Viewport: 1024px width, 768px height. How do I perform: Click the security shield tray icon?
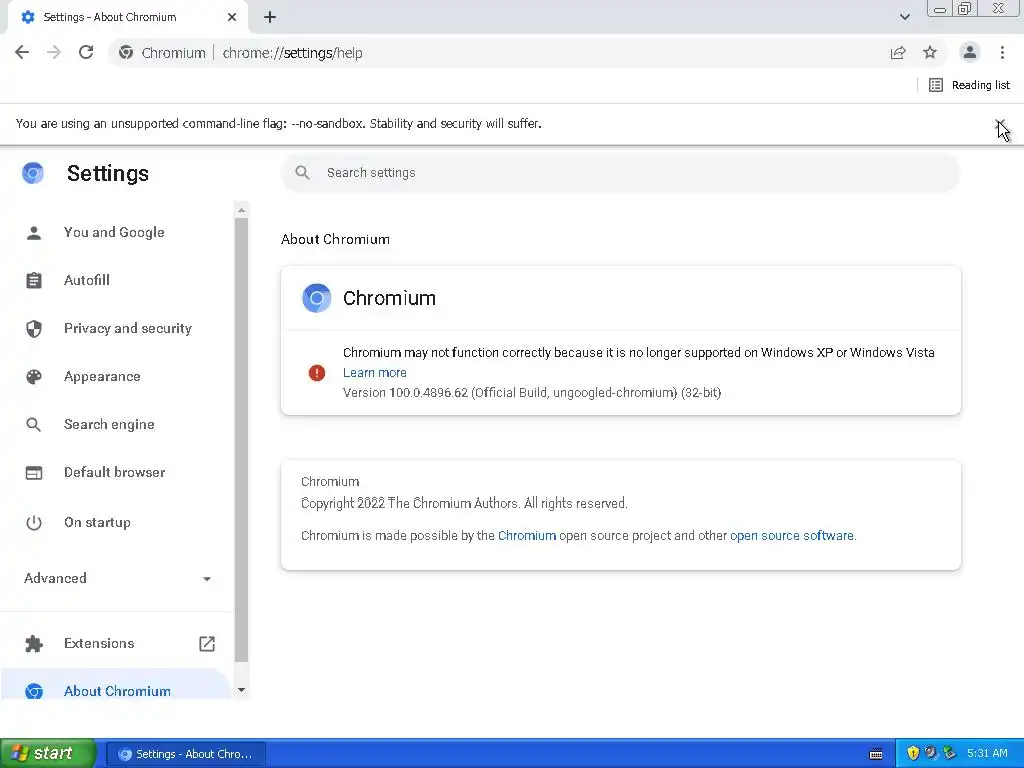pos(914,753)
